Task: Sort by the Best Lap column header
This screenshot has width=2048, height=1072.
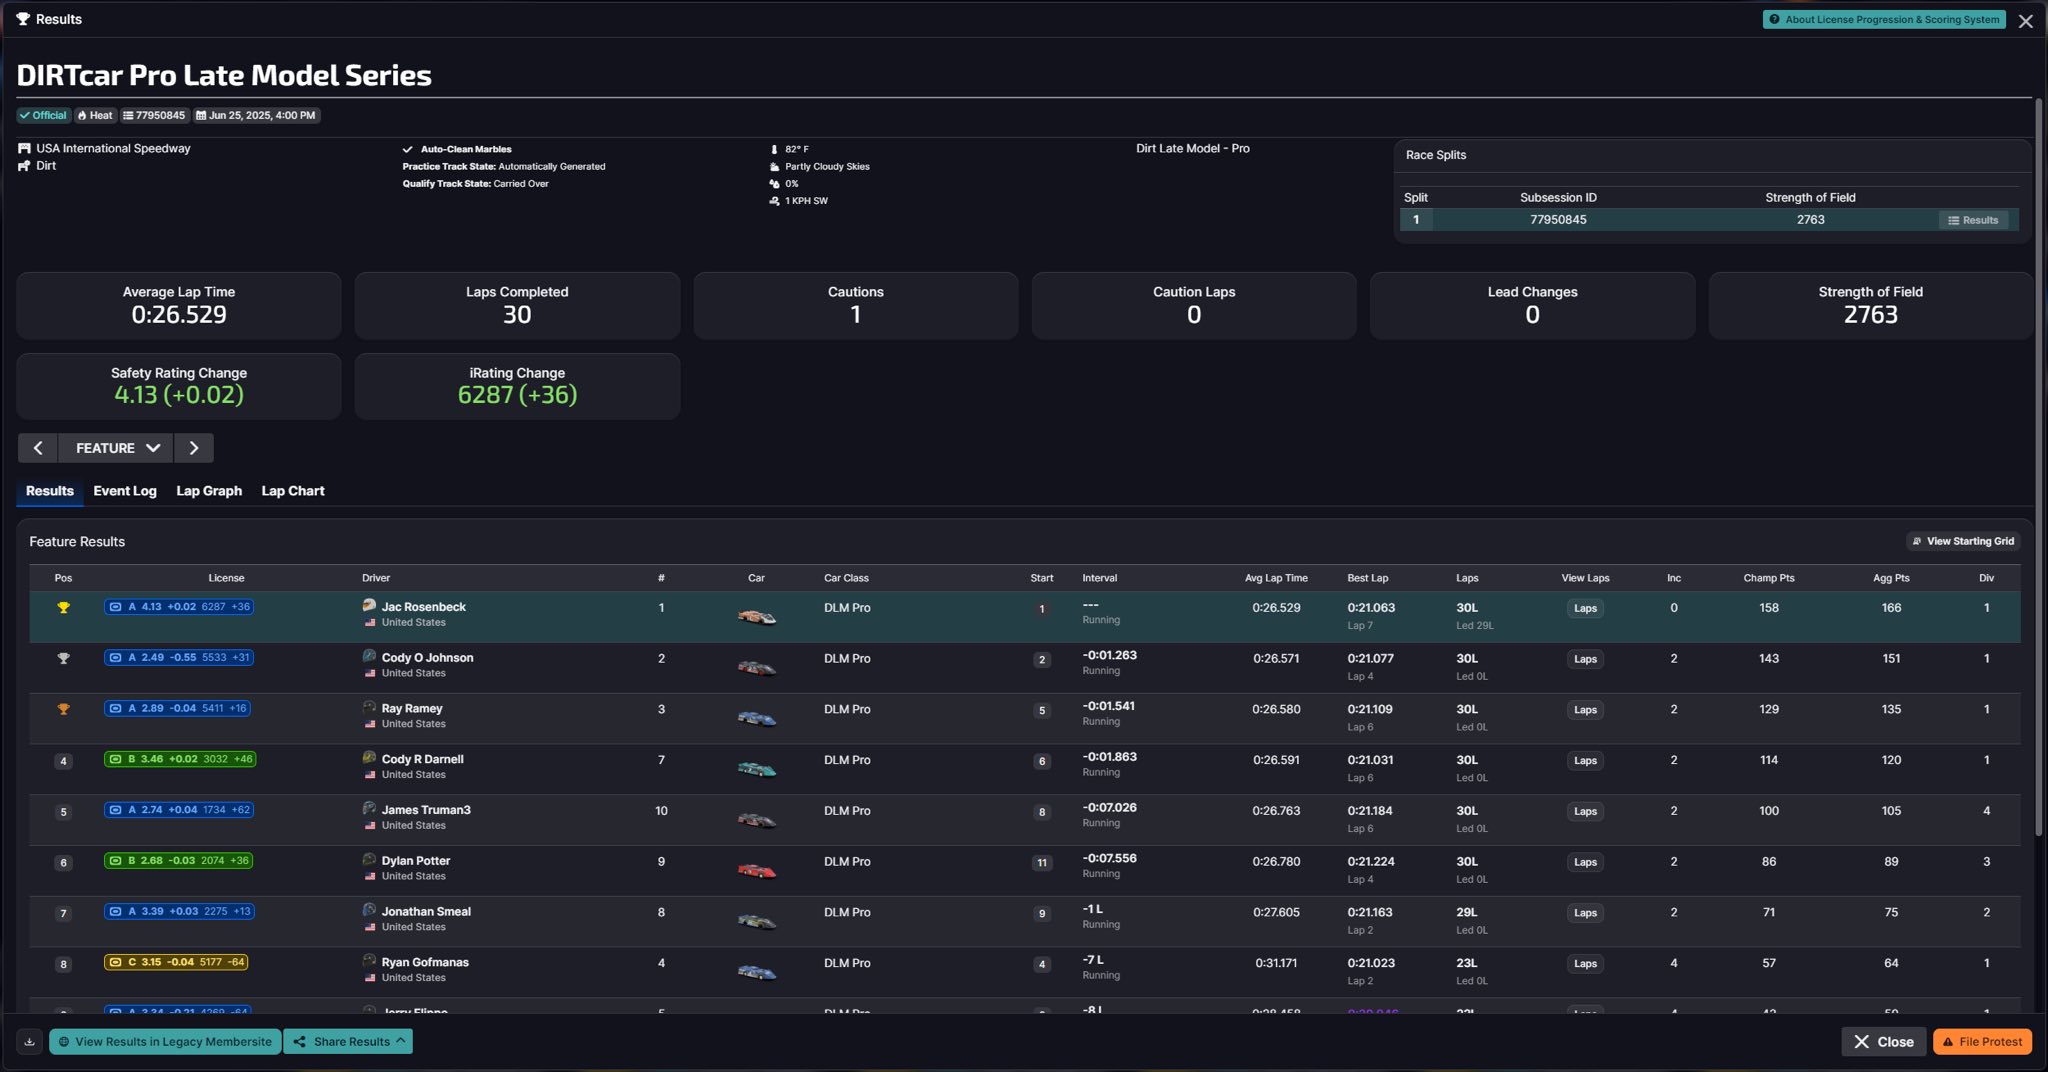Action: (x=1367, y=578)
